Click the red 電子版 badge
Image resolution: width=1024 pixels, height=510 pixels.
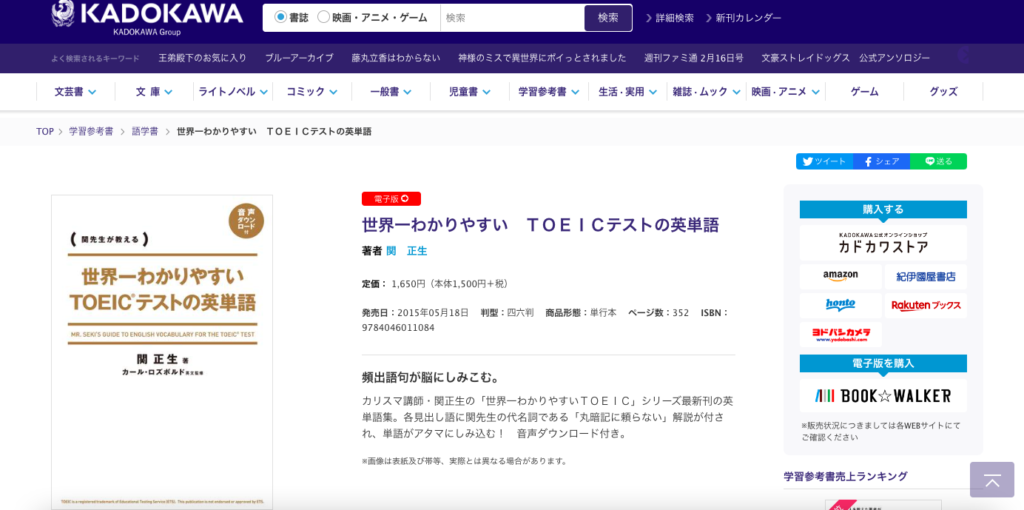click(x=391, y=199)
